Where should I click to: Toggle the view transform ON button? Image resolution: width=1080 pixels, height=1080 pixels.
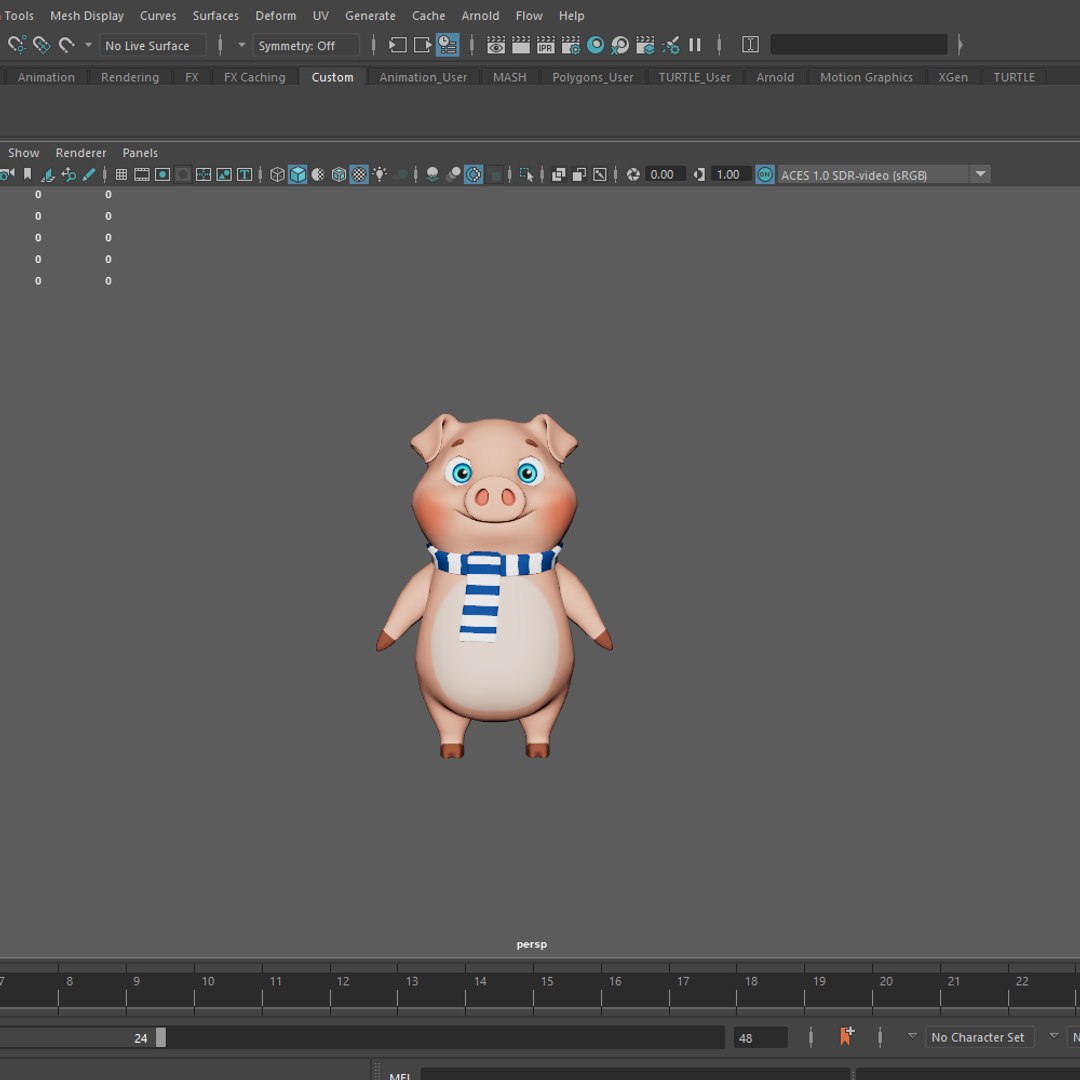click(765, 174)
